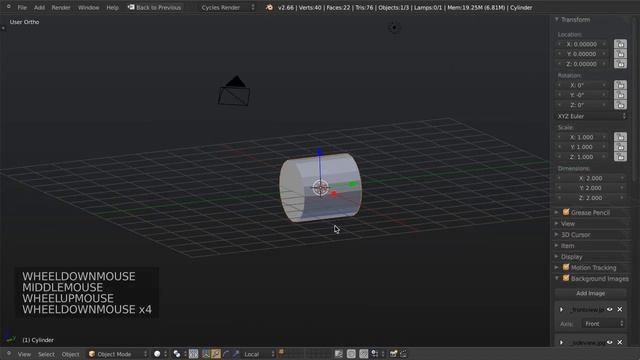
Task: Toggle lock for Rotation Y
Action: [620, 95]
